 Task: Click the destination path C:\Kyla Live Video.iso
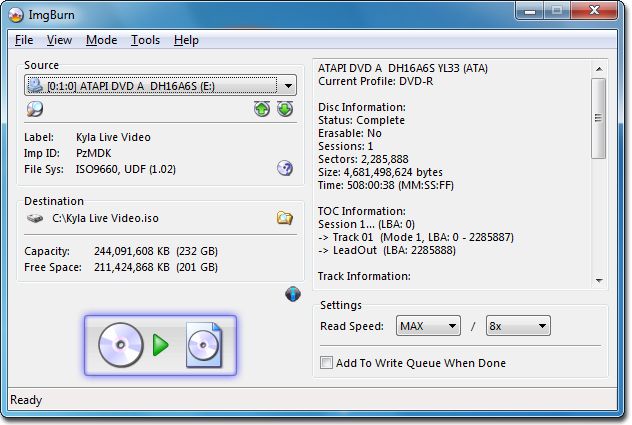[105, 218]
